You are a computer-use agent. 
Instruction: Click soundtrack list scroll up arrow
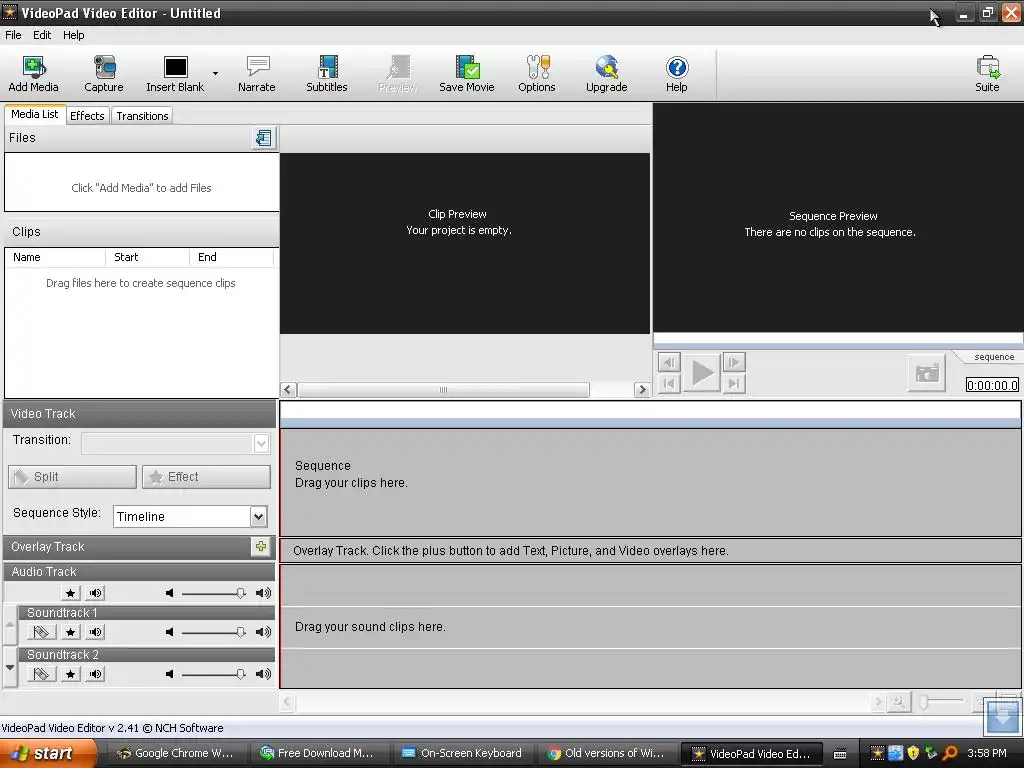pos(10,624)
